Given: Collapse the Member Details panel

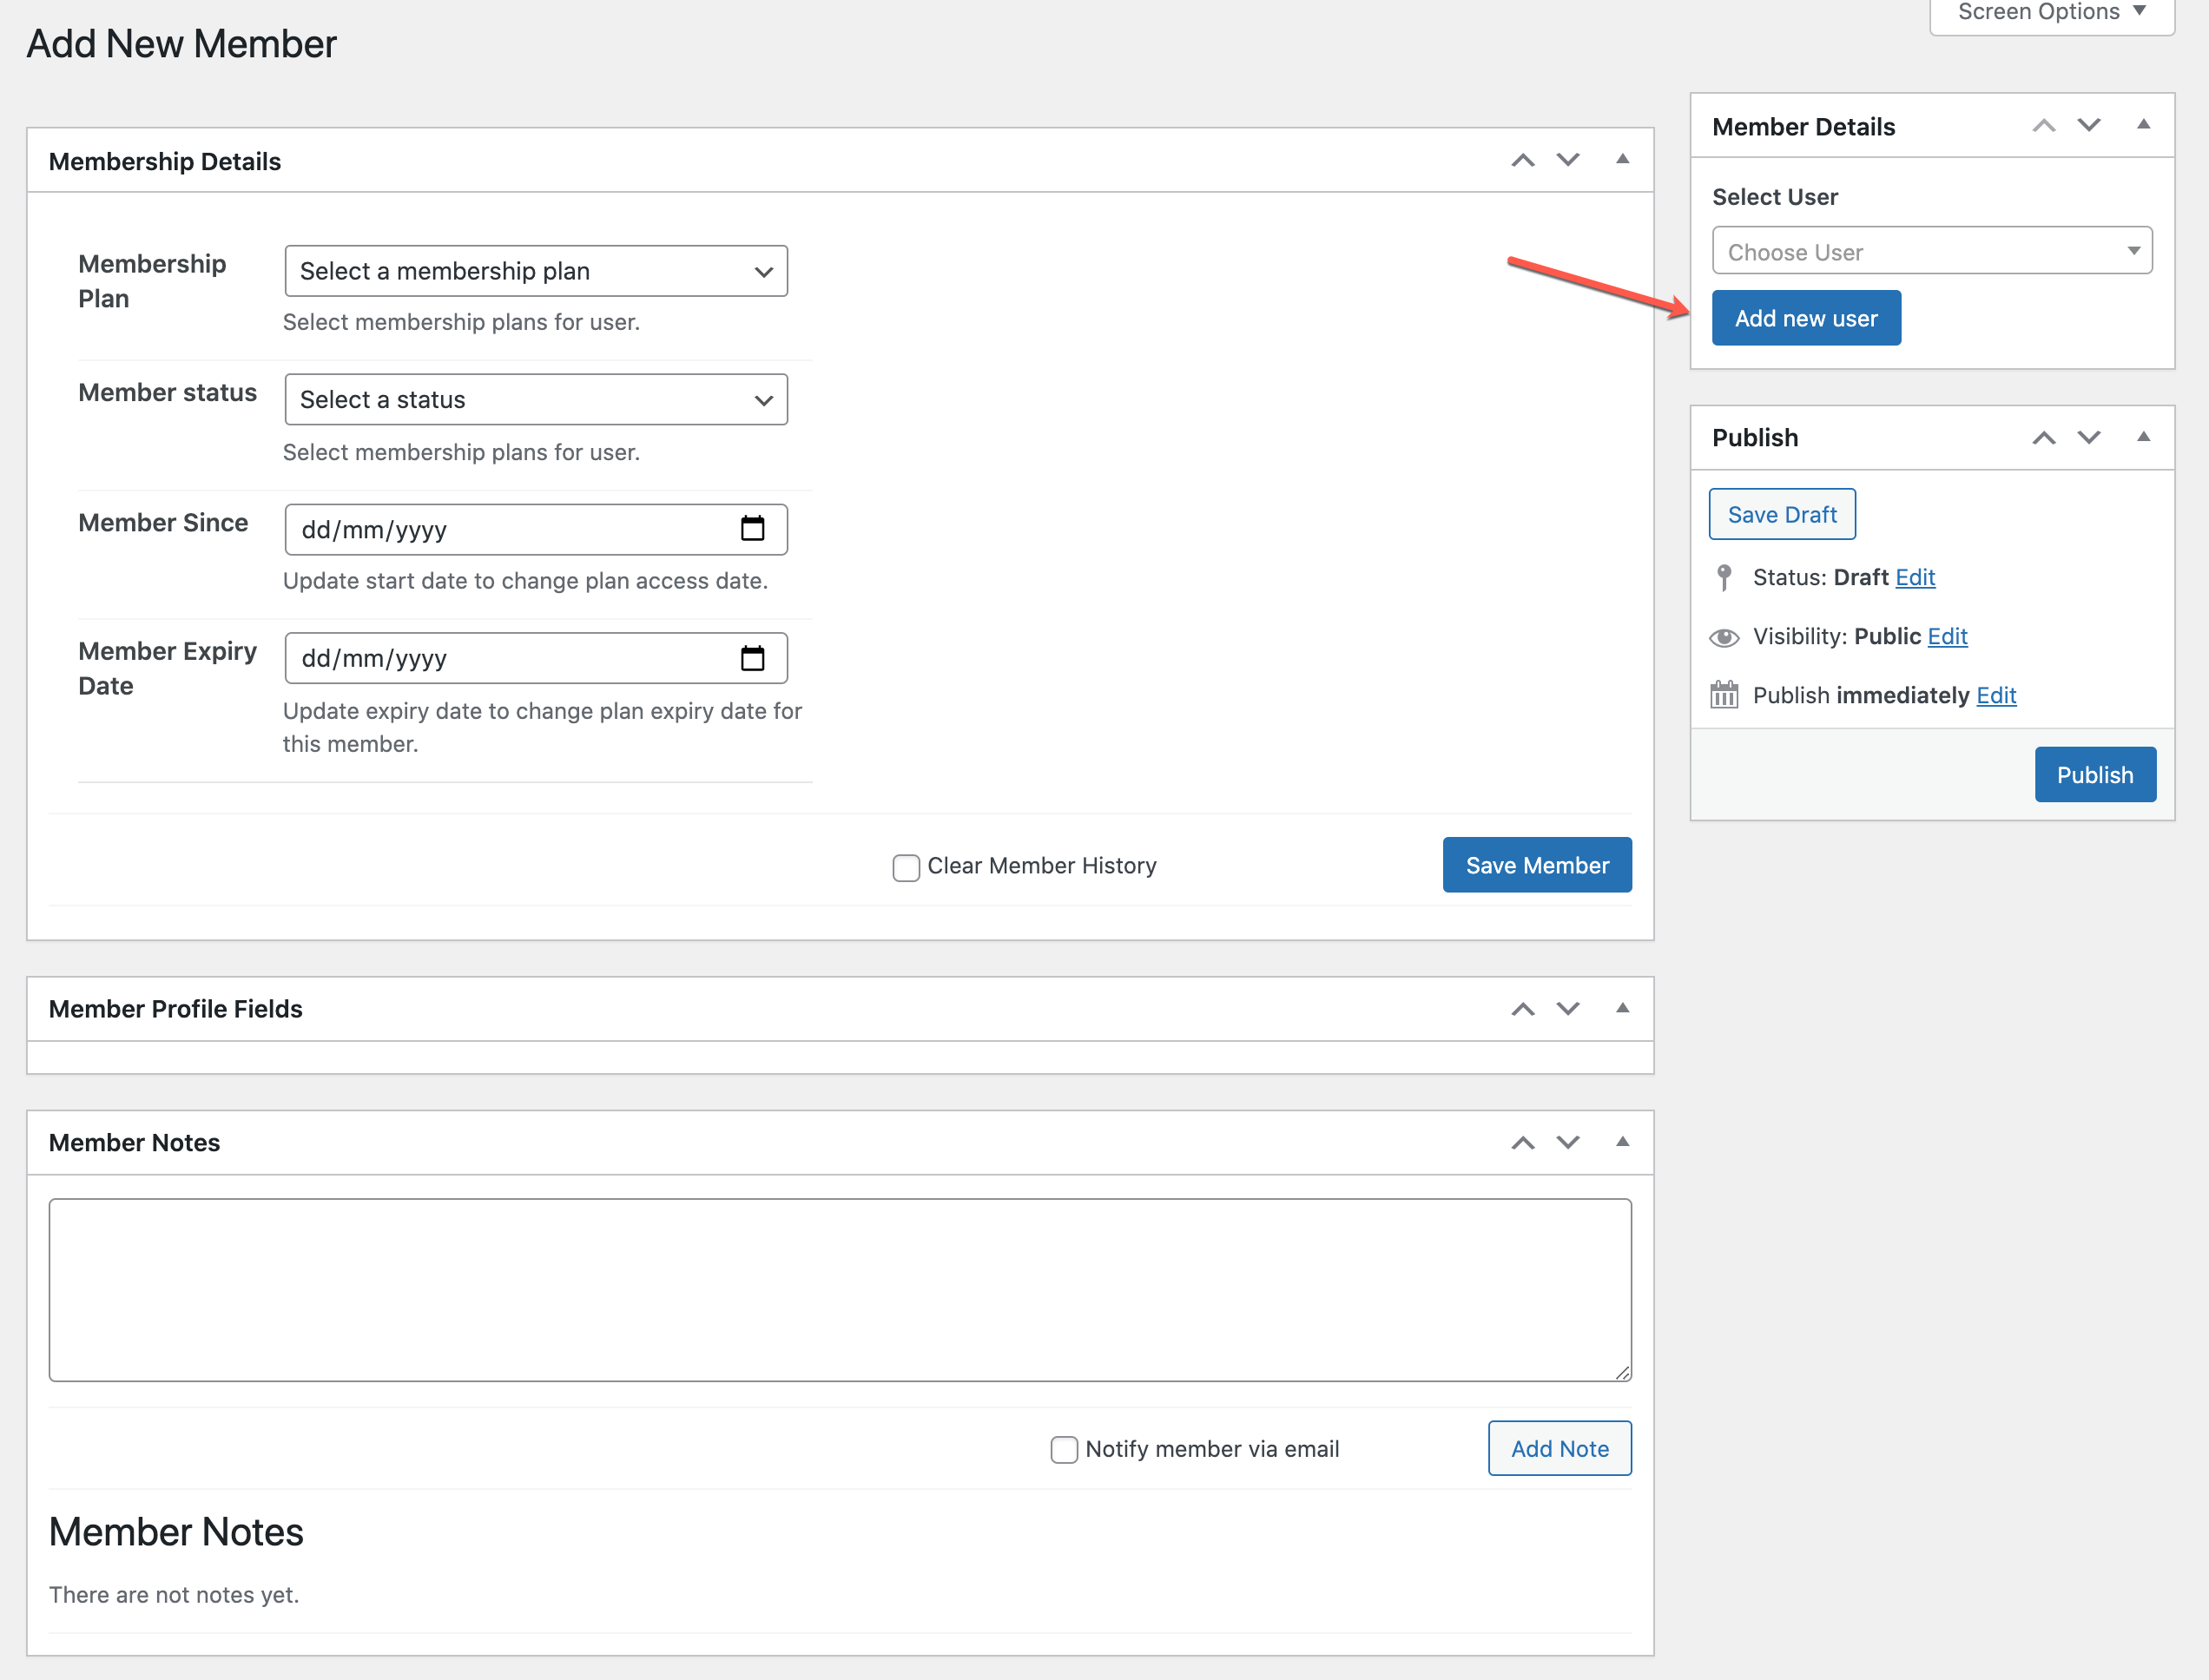Looking at the screenshot, I should [x=2143, y=126].
